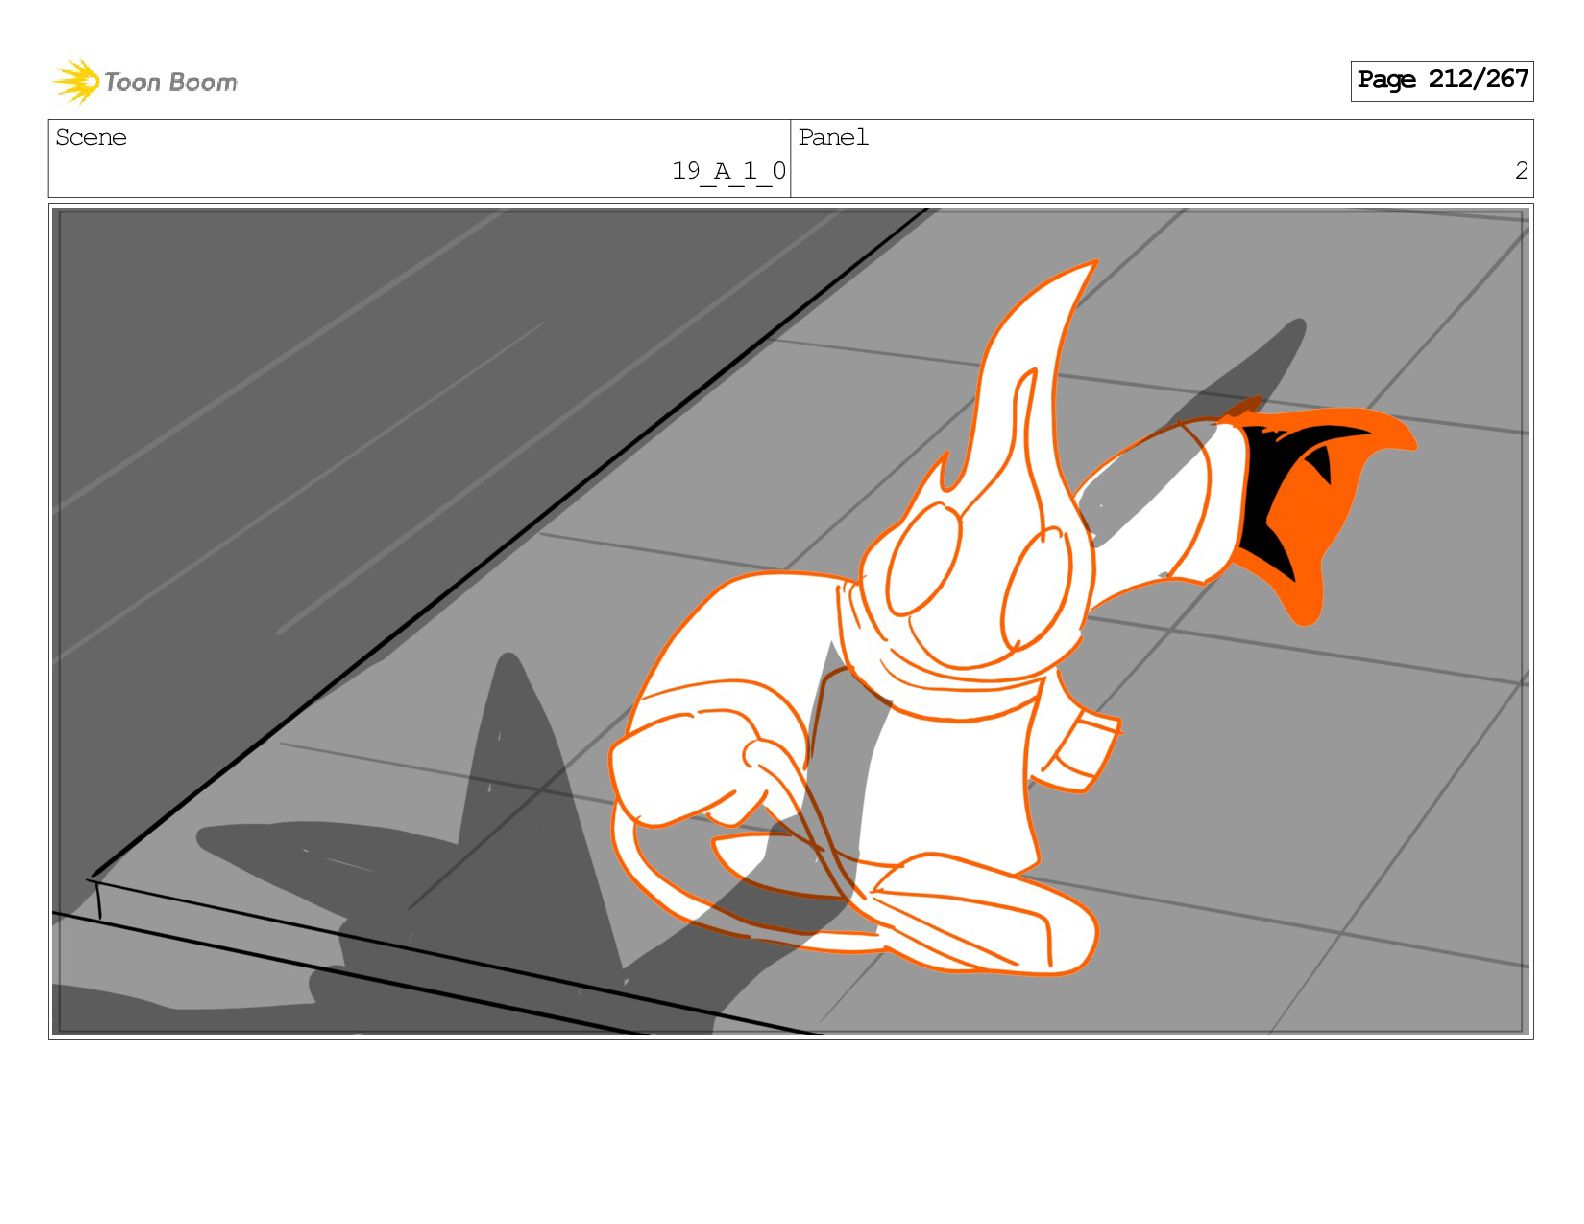Select the Panel label text
This screenshot has height=1224, width=1584.
(x=833, y=137)
